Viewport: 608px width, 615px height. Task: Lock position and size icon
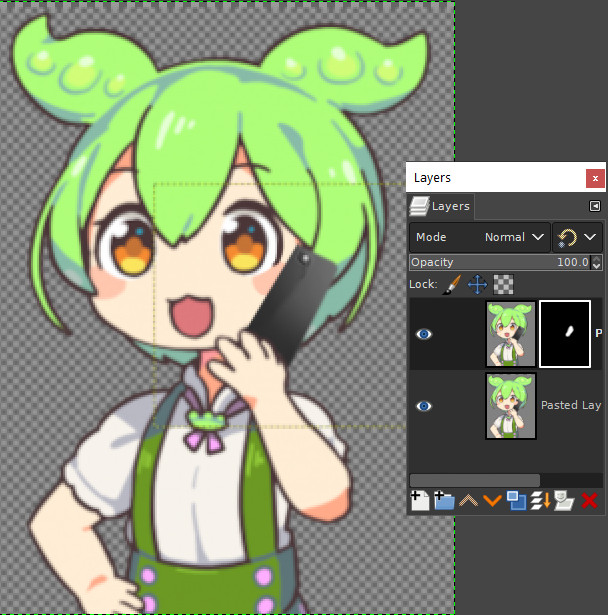coord(477,284)
